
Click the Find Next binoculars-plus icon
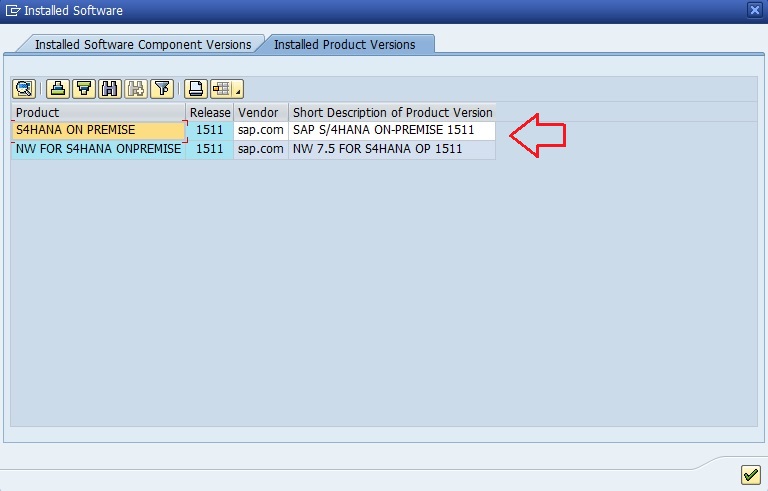[x=136, y=89]
